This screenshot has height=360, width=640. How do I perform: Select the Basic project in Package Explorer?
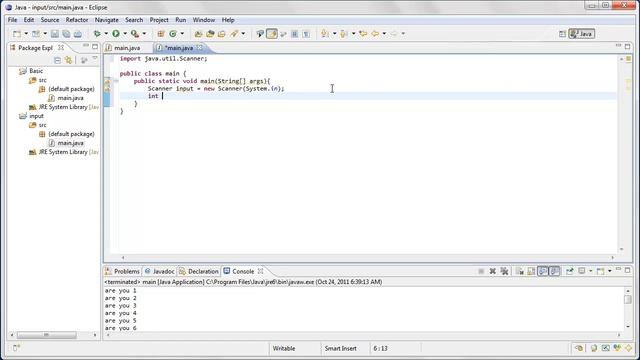[36, 71]
